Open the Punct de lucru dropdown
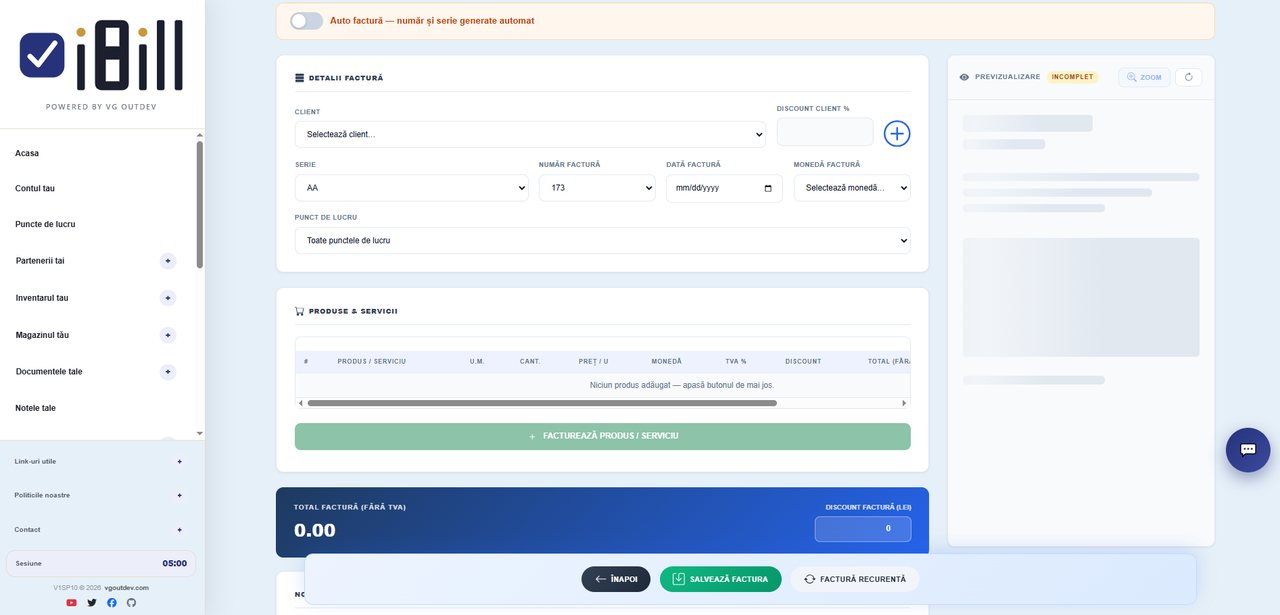The width and height of the screenshot is (1280, 615). click(603, 241)
